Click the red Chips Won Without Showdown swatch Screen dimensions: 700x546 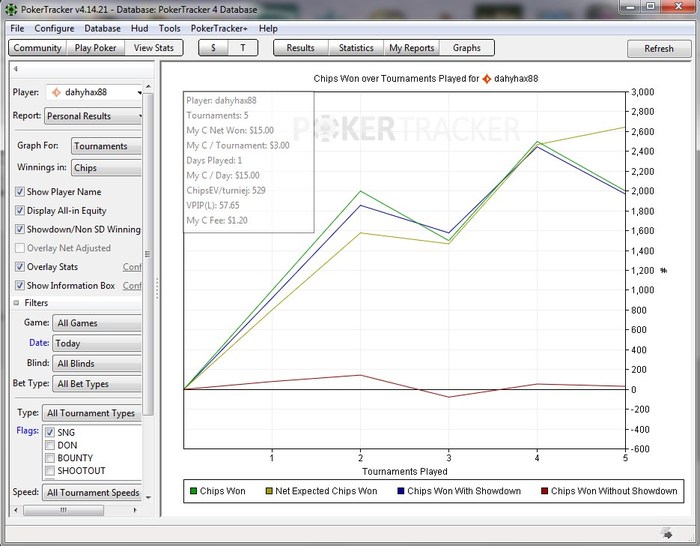[544, 491]
